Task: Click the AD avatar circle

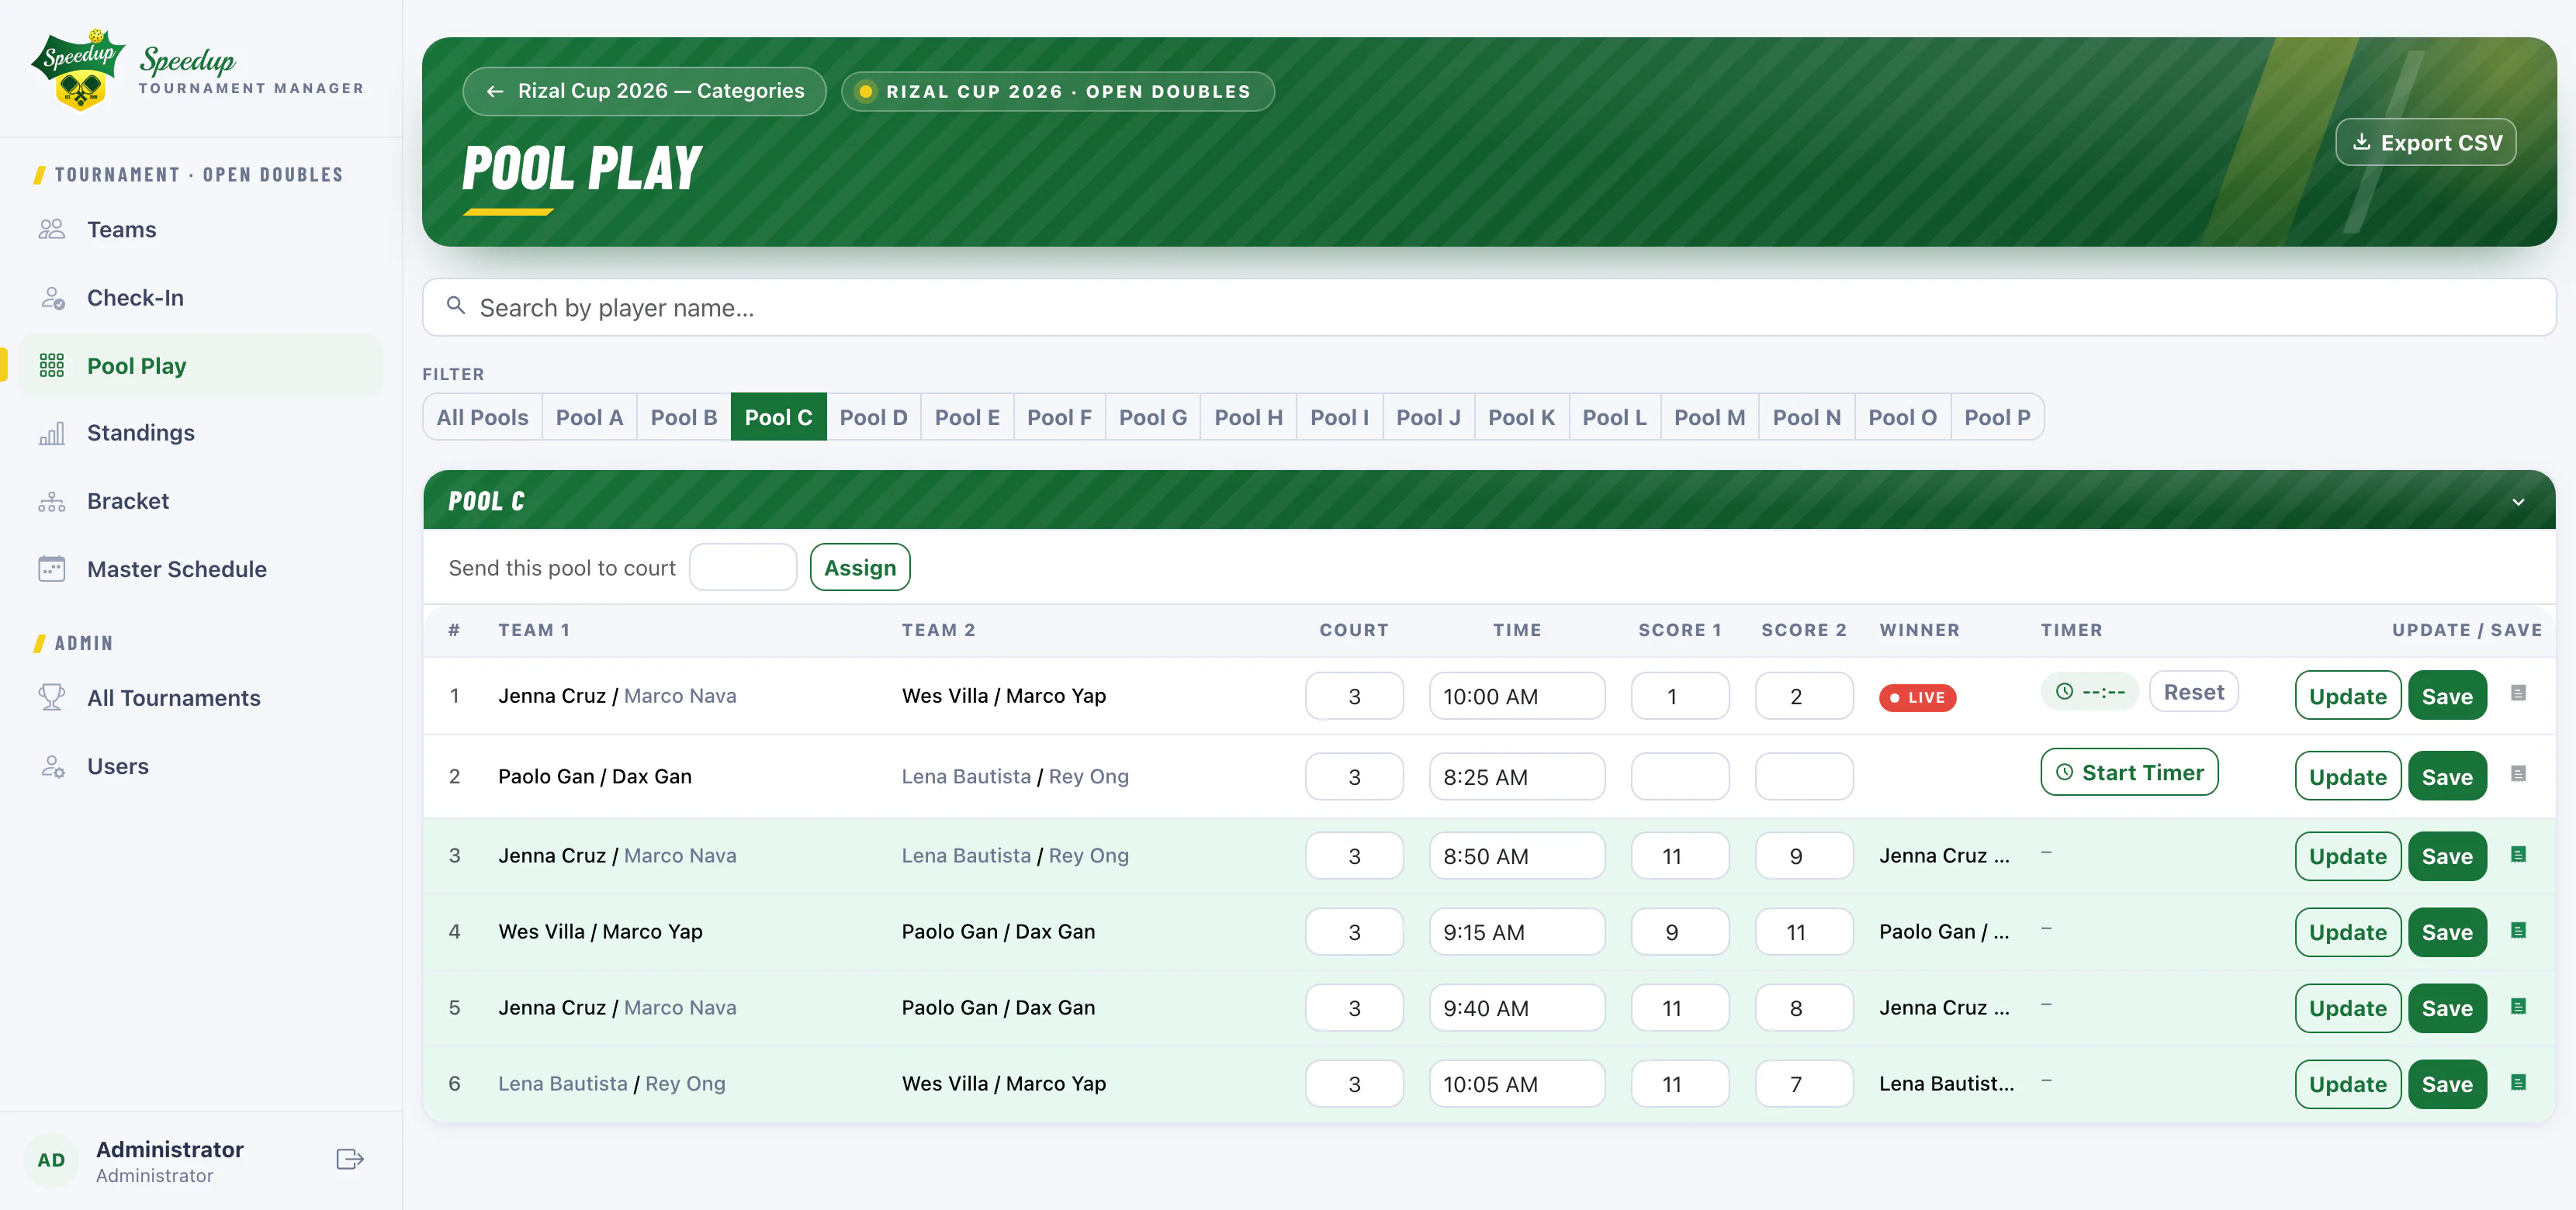Action: click(51, 1160)
